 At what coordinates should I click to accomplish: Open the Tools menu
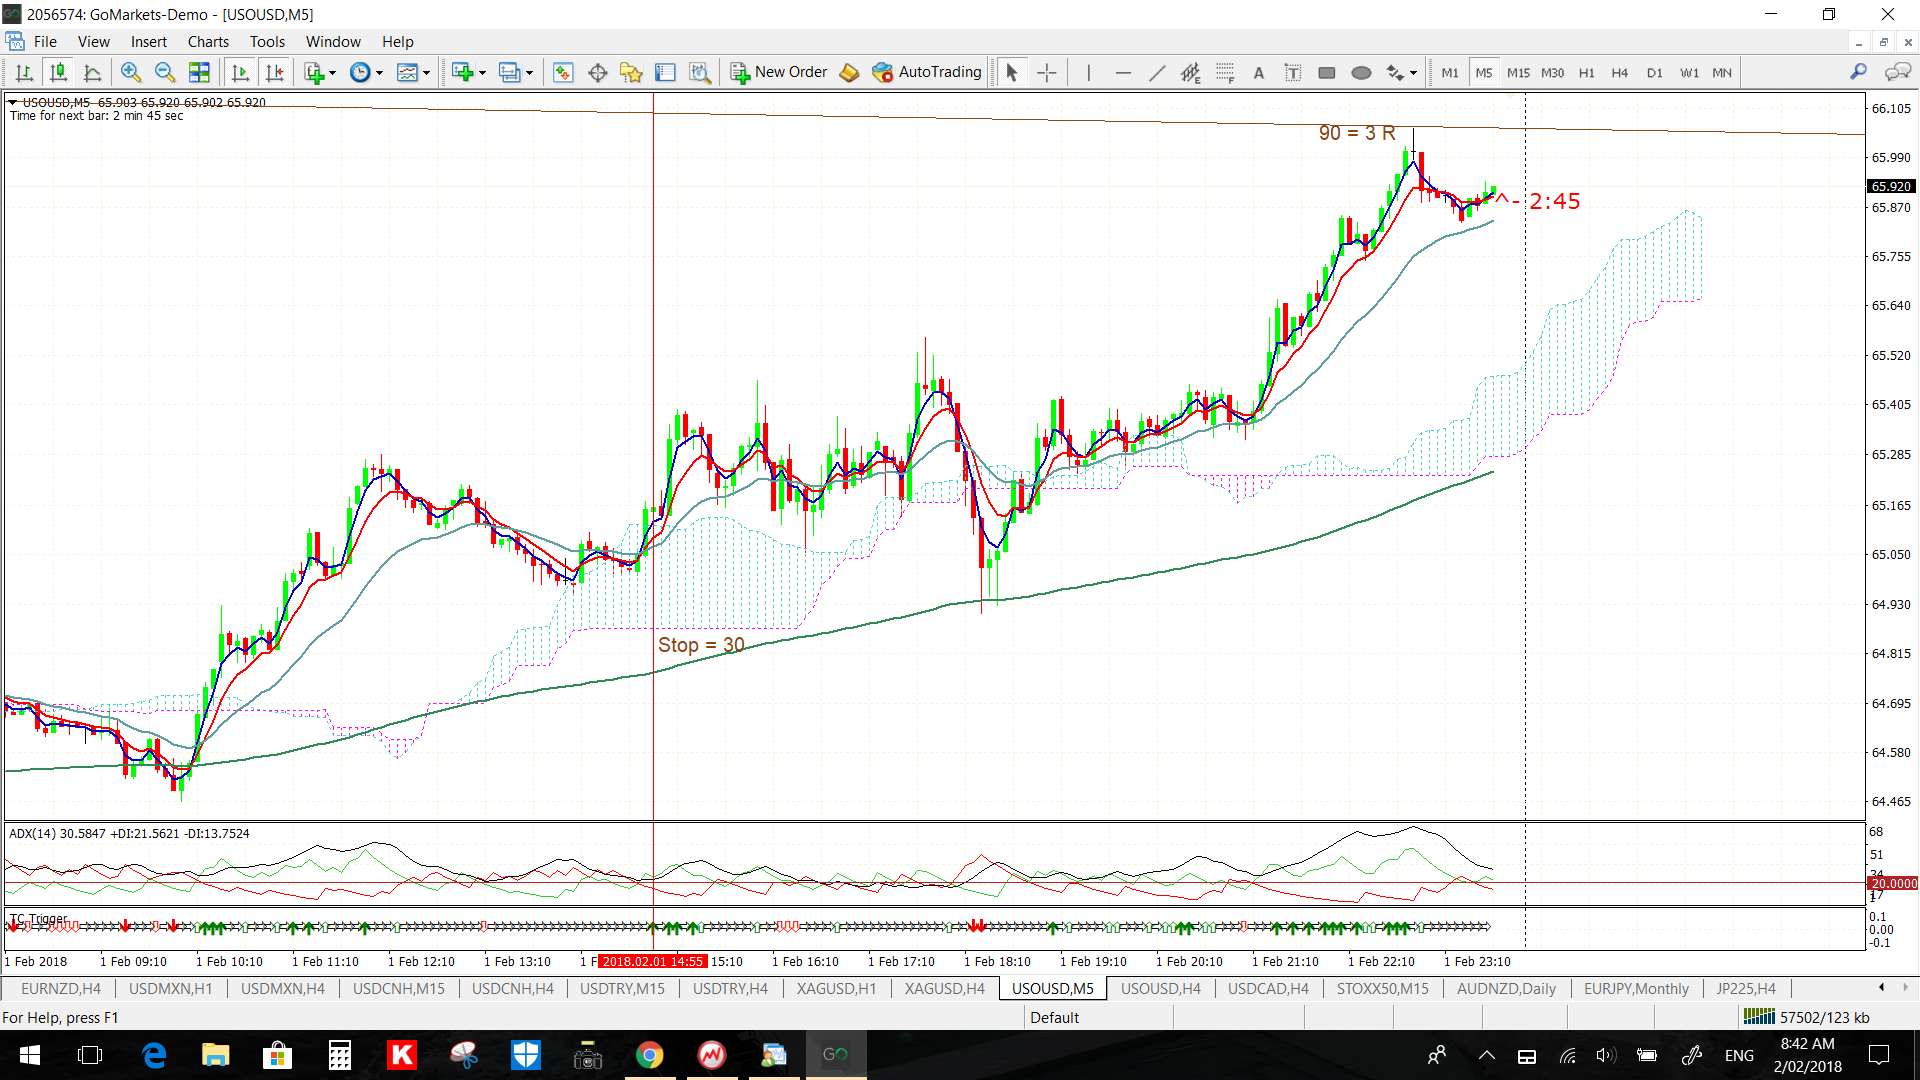(x=267, y=41)
